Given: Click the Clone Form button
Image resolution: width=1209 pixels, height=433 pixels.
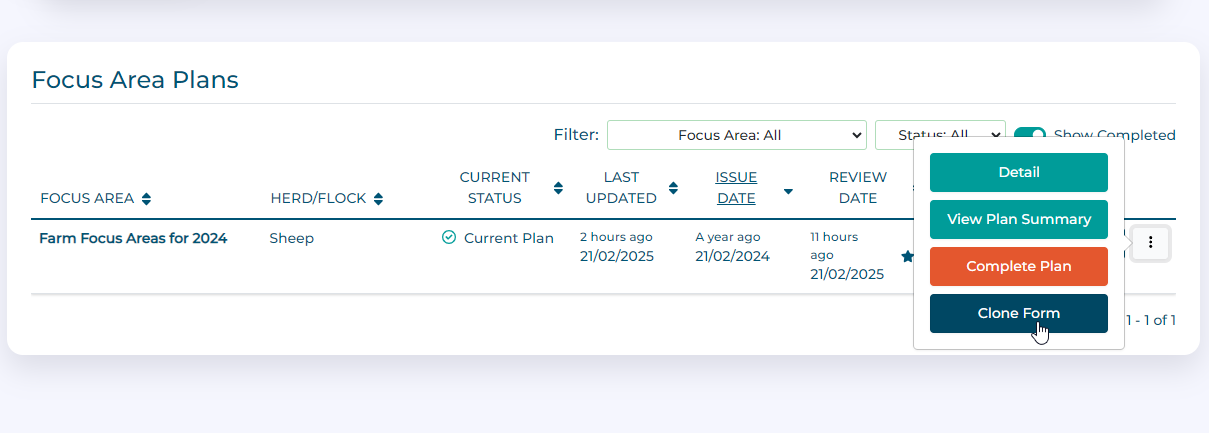Looking at the screenshot, I should (1018, 313).
